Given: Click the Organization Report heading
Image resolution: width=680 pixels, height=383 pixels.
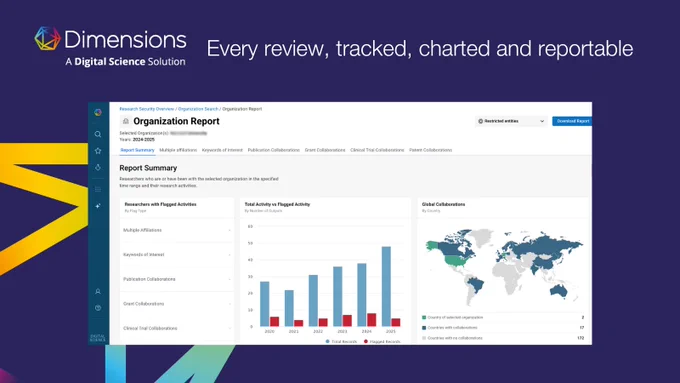Looking at the screenshot, I should pos(177,121).
